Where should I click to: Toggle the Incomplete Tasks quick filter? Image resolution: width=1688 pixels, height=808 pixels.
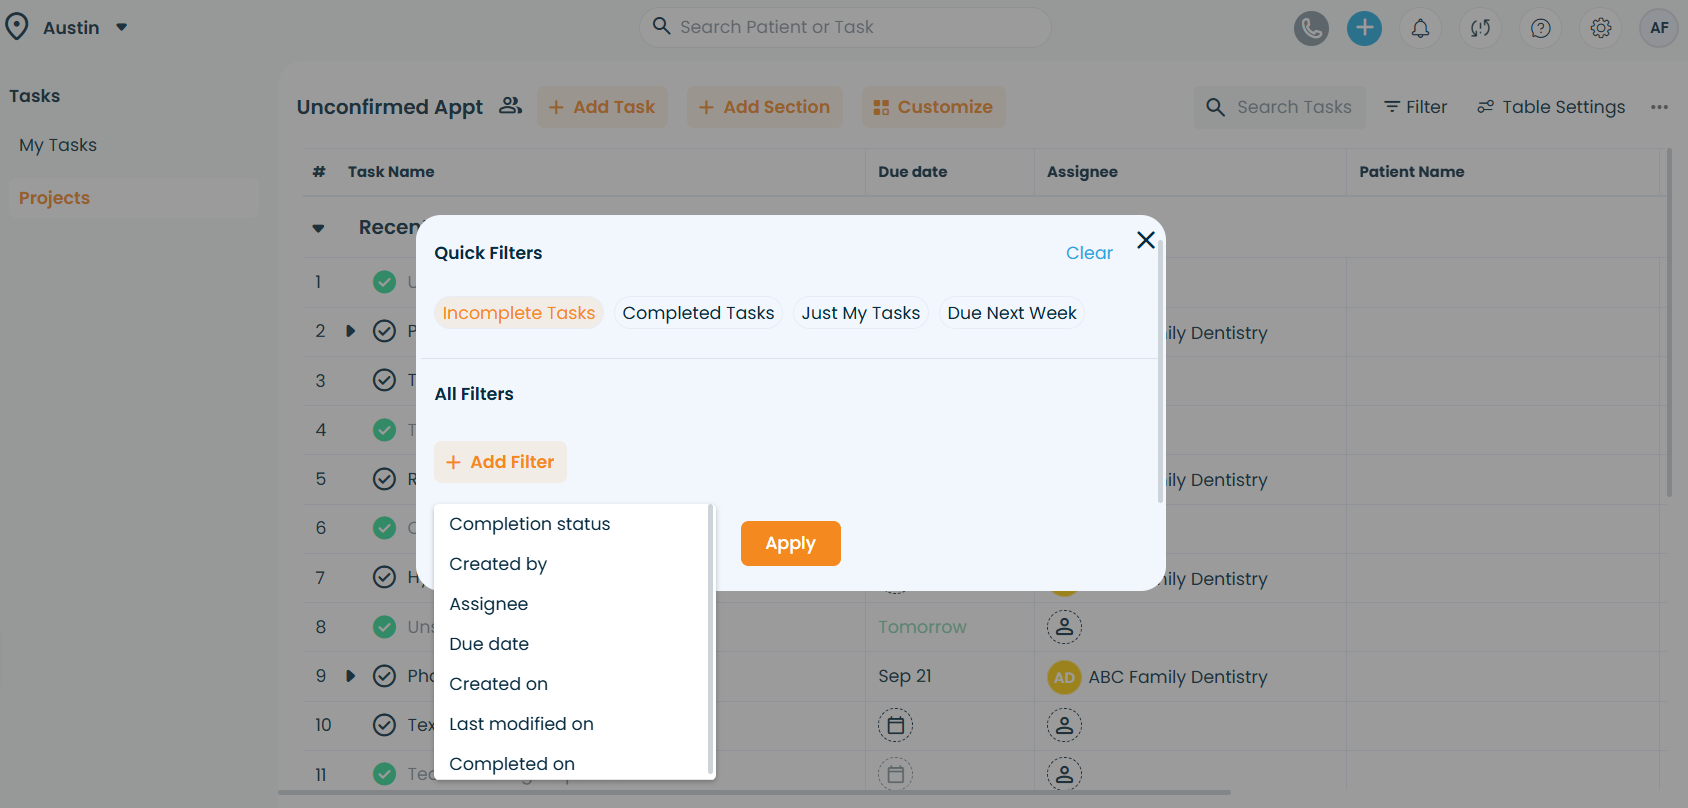(x=518, y=313)
